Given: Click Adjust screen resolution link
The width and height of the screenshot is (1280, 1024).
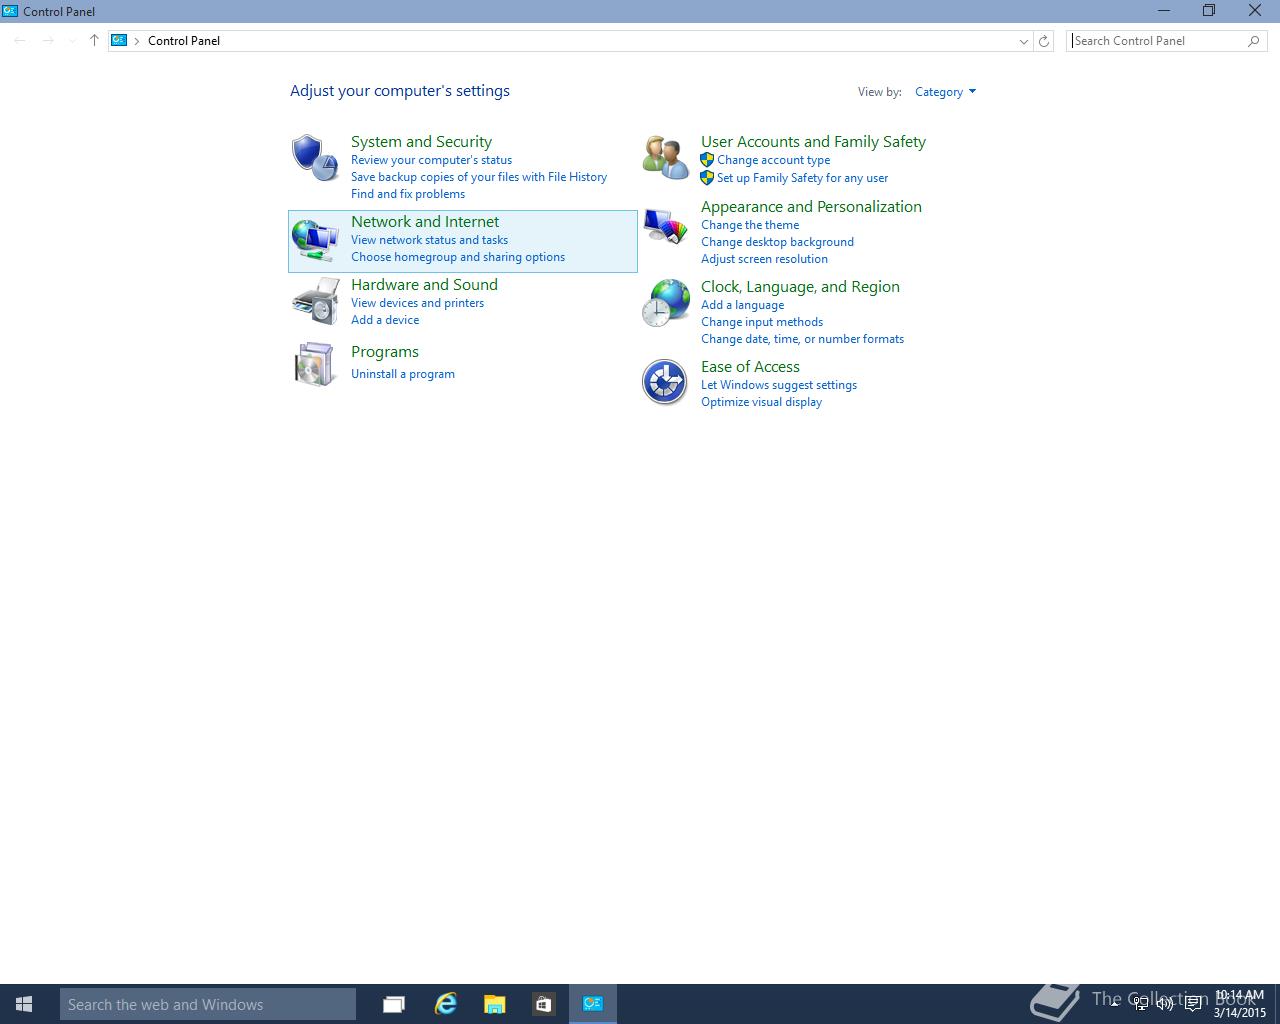Looking at the screenshot, I should (x=764, y=259).
